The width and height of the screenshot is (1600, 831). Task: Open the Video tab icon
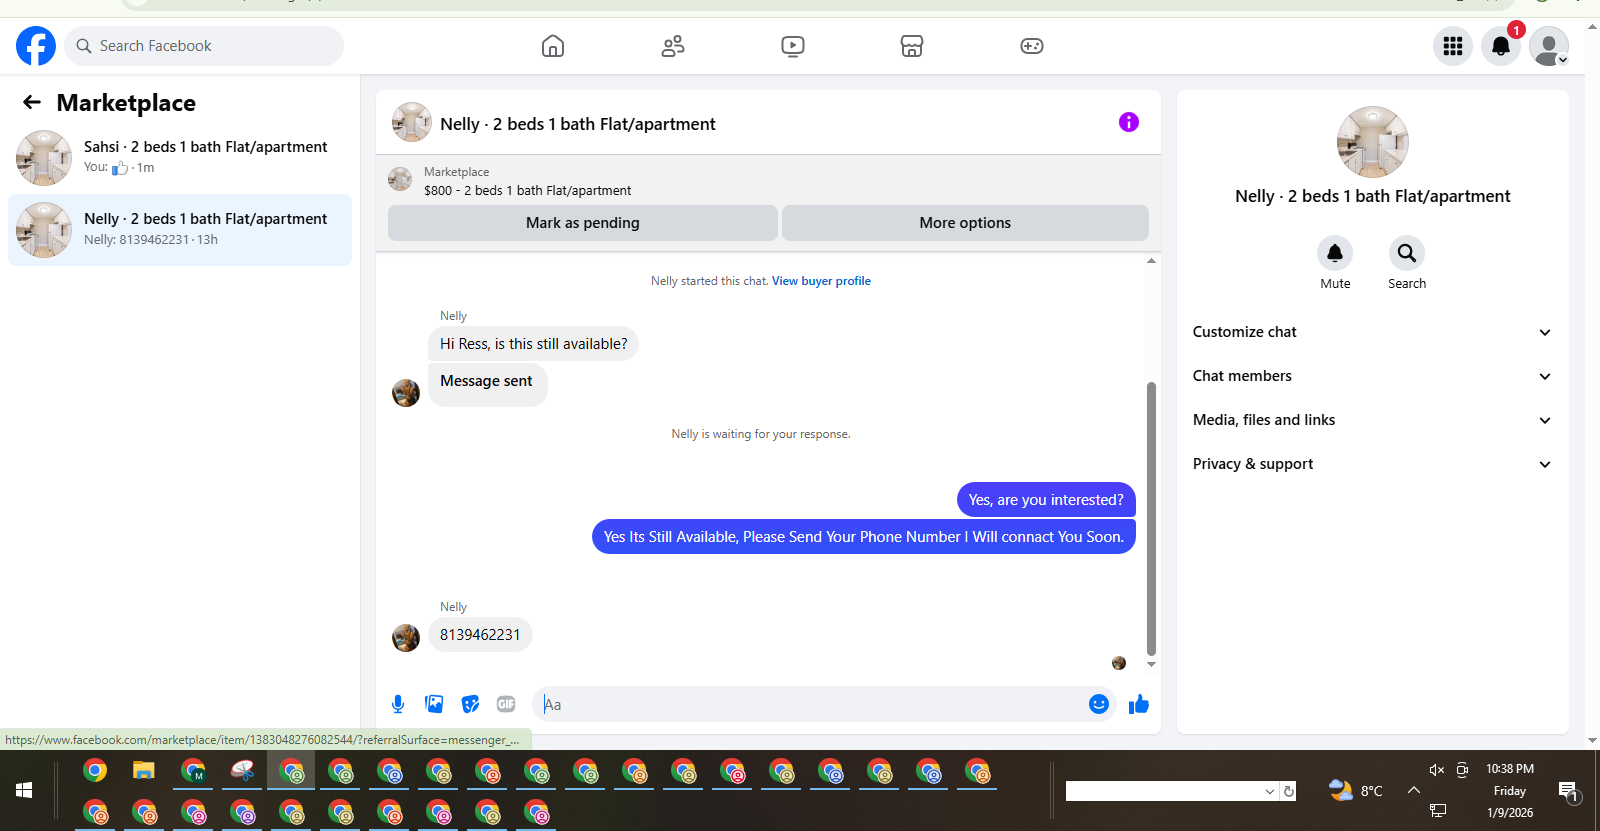793,46
